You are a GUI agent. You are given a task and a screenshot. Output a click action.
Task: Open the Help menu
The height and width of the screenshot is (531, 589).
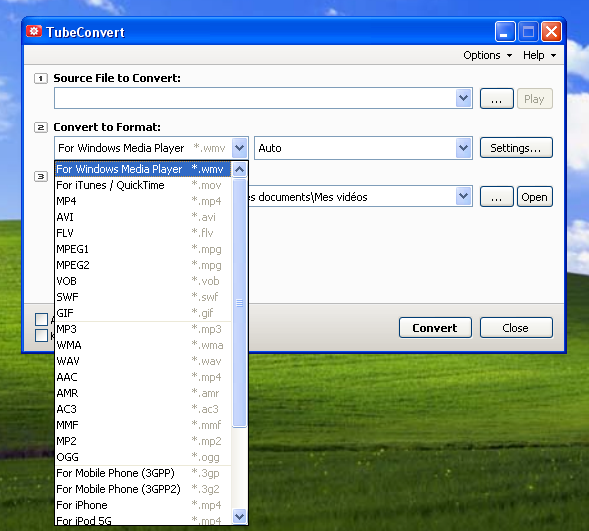(539, 55)
